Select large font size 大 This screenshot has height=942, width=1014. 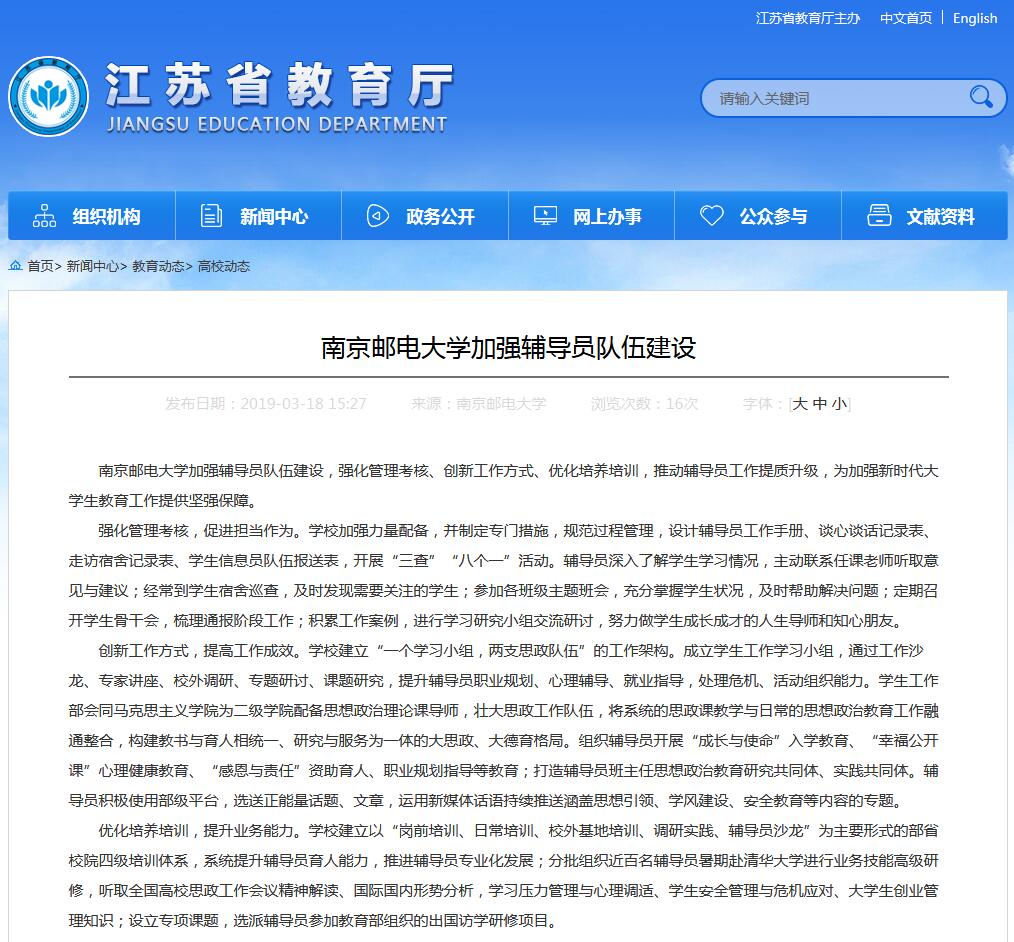coord(799,404)
